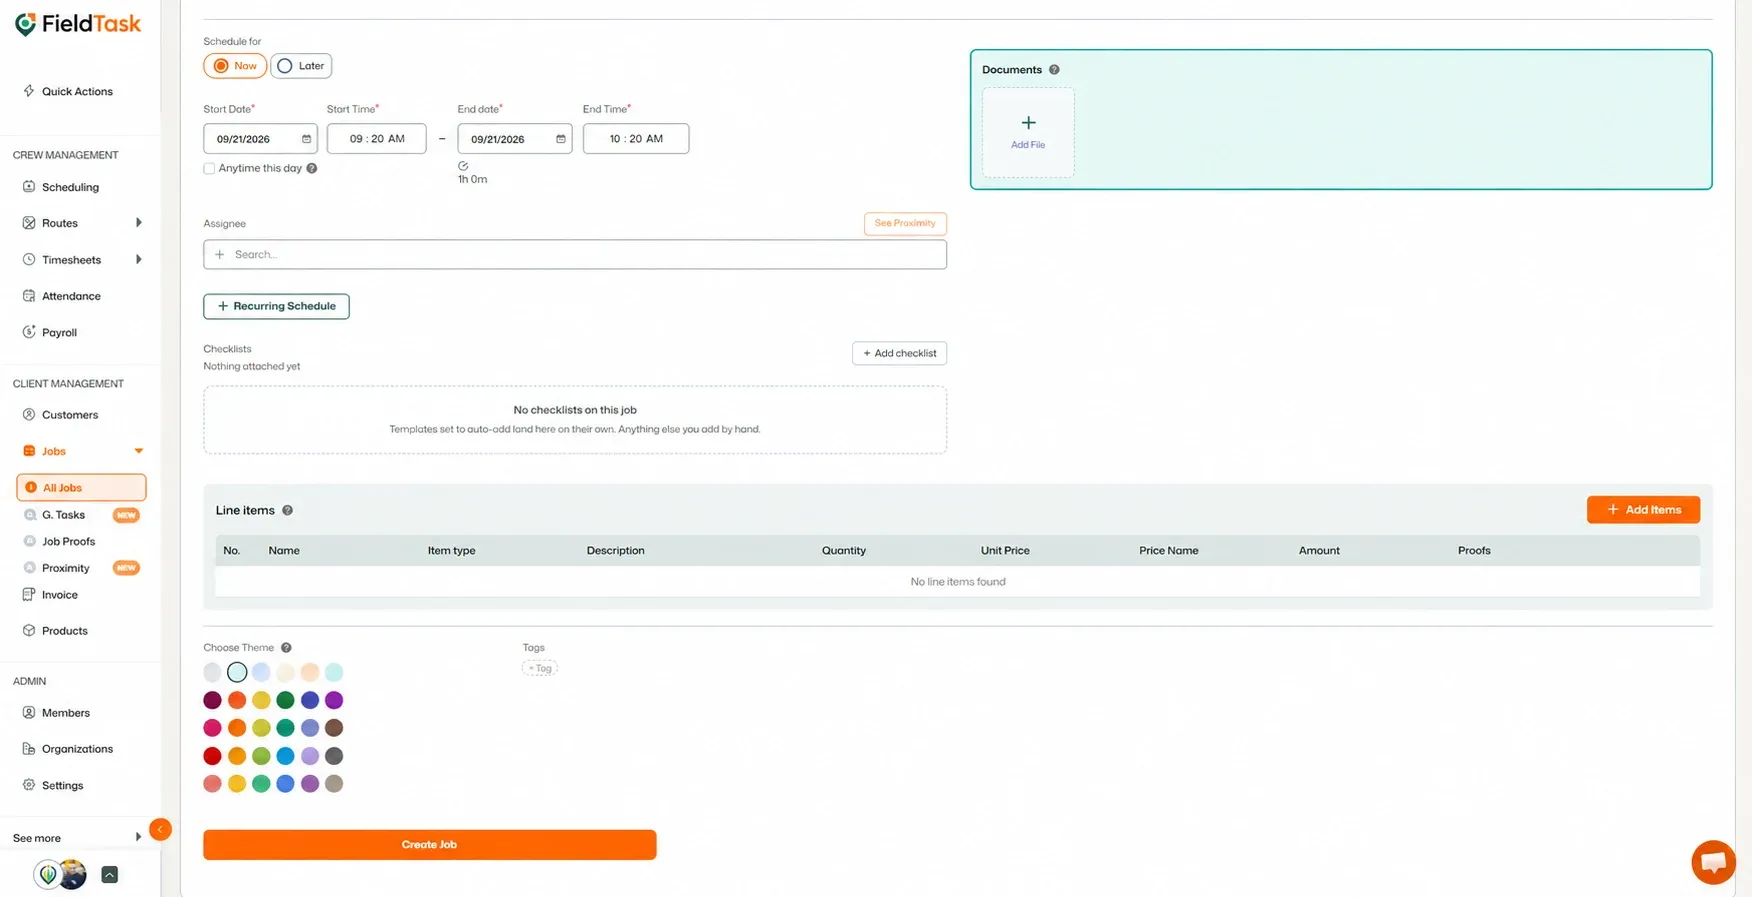The width and height of the screenshot is (1752, 897).
Task: Check the Anytime this day box
Action: 209,168
